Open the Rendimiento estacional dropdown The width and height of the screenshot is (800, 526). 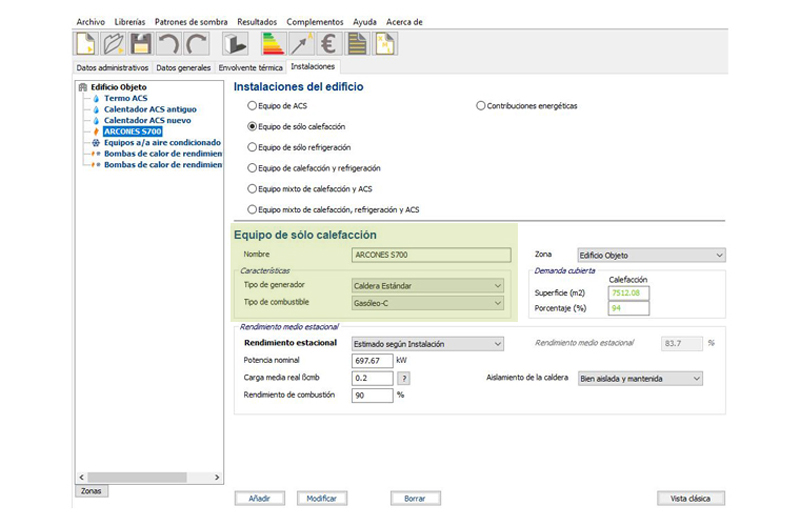point(428,344)
